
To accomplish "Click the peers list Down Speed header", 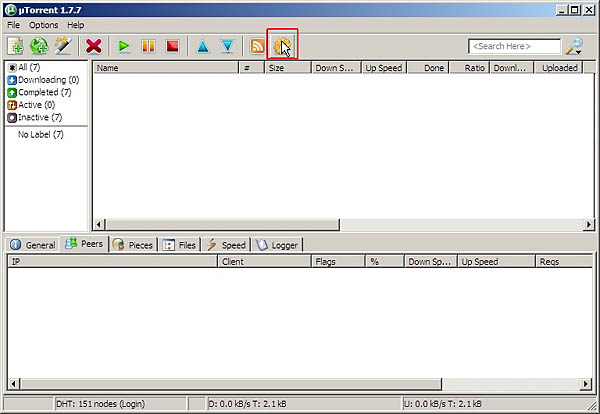I will point(431,261).
